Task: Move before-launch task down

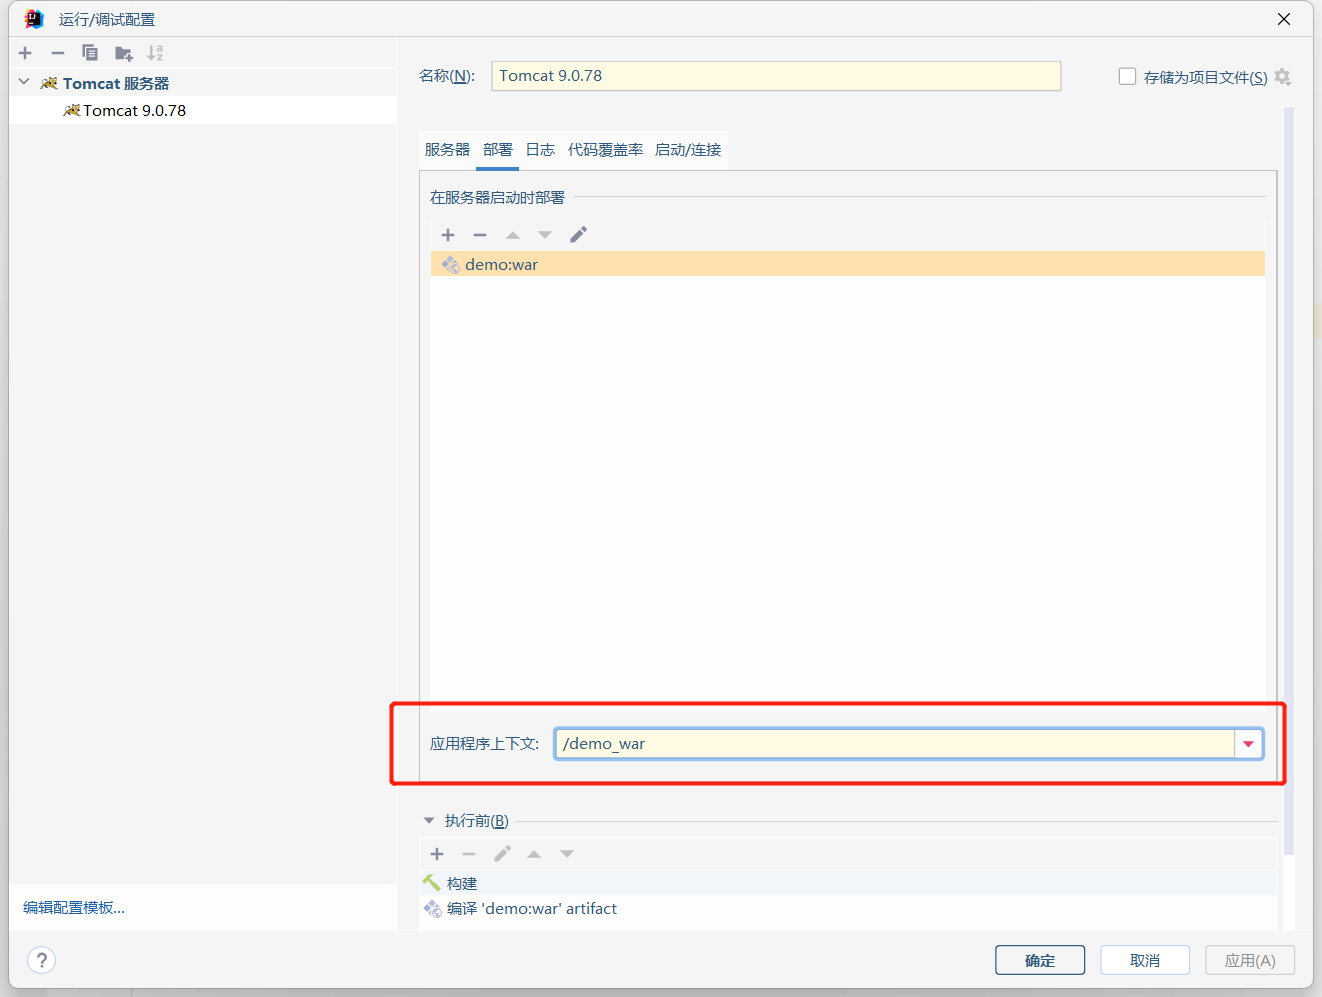Action: (567, 854)
